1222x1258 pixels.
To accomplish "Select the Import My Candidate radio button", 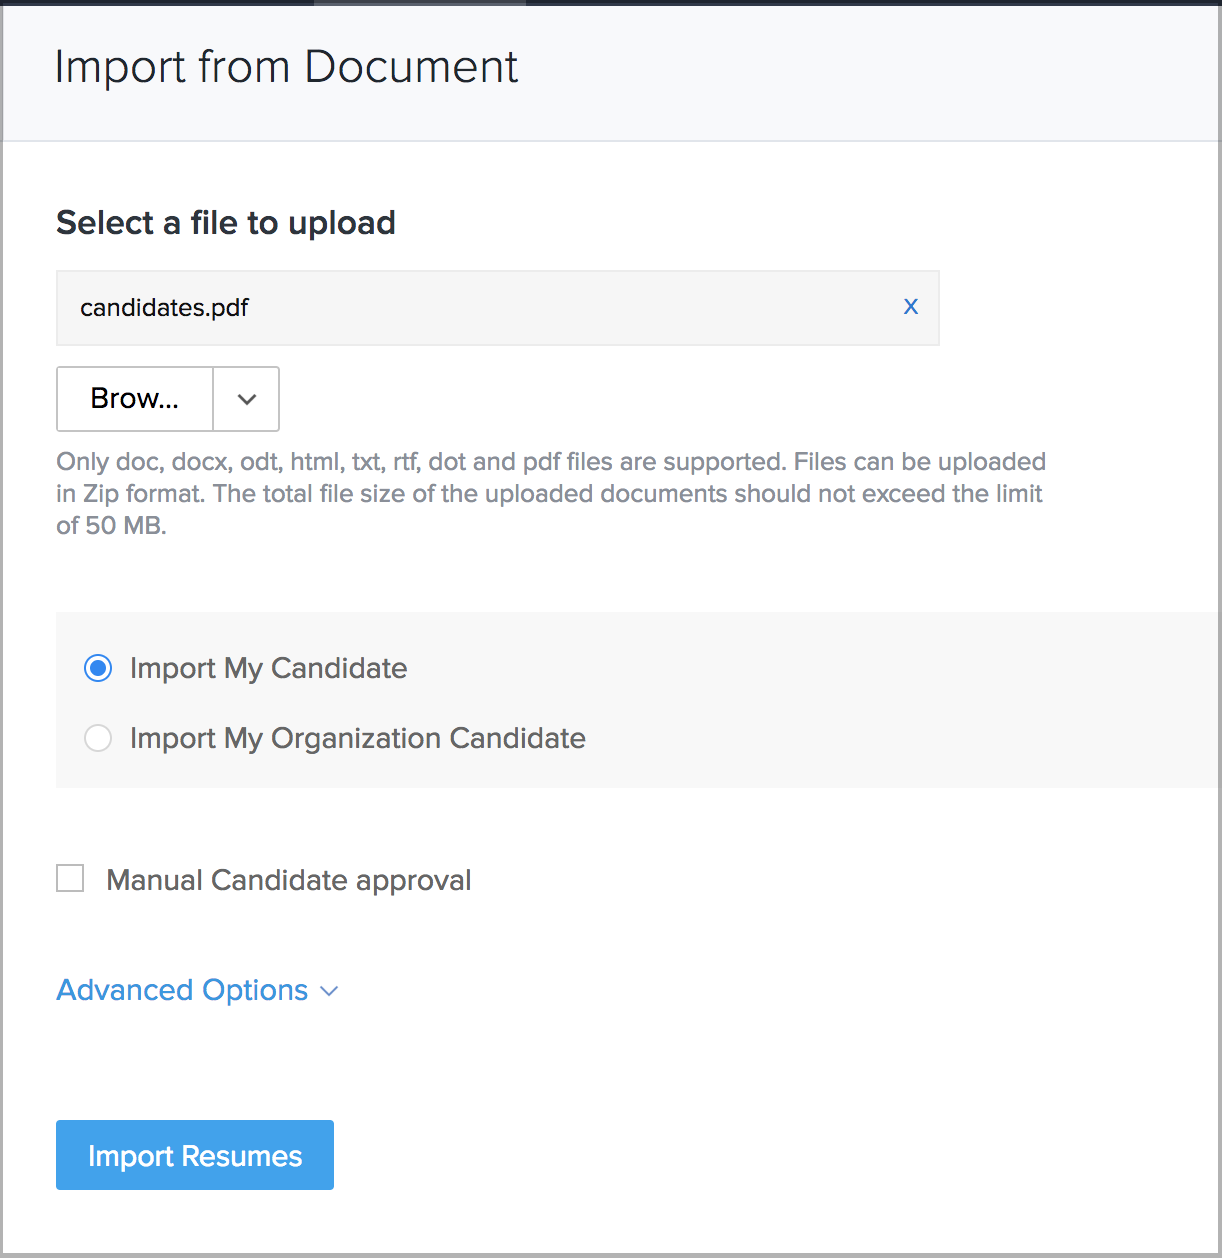I will pos(98,668).
